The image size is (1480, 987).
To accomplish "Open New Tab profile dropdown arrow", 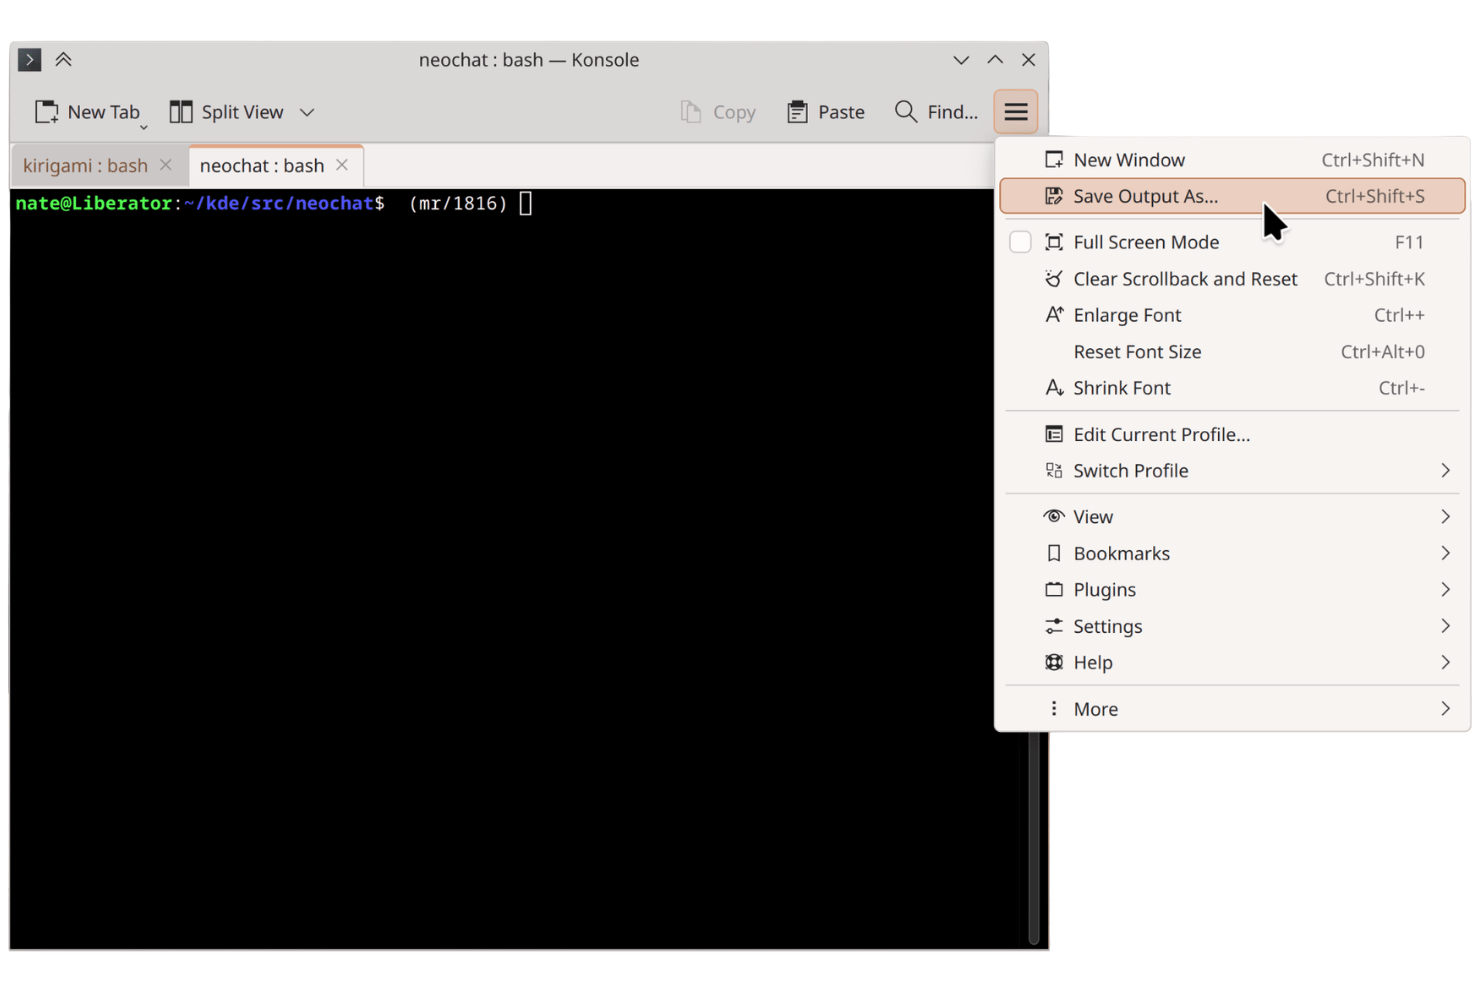I will point(144,127).
